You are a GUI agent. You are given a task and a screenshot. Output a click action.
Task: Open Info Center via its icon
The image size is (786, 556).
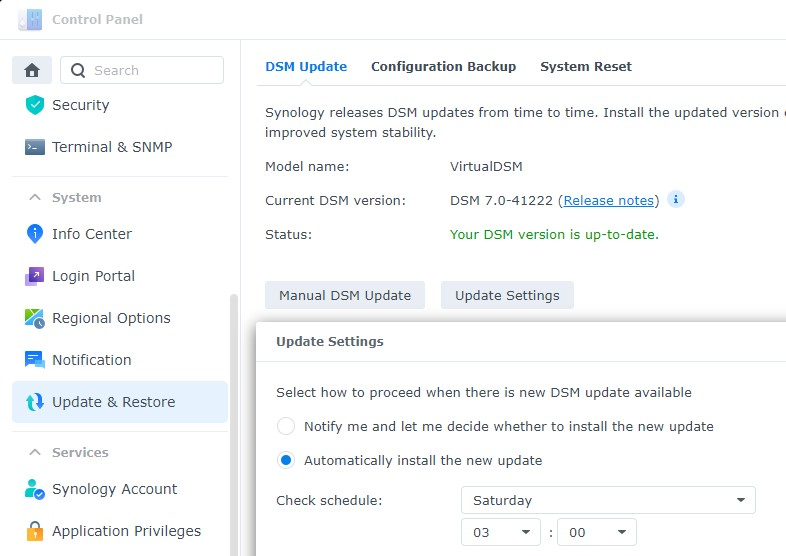35,234
